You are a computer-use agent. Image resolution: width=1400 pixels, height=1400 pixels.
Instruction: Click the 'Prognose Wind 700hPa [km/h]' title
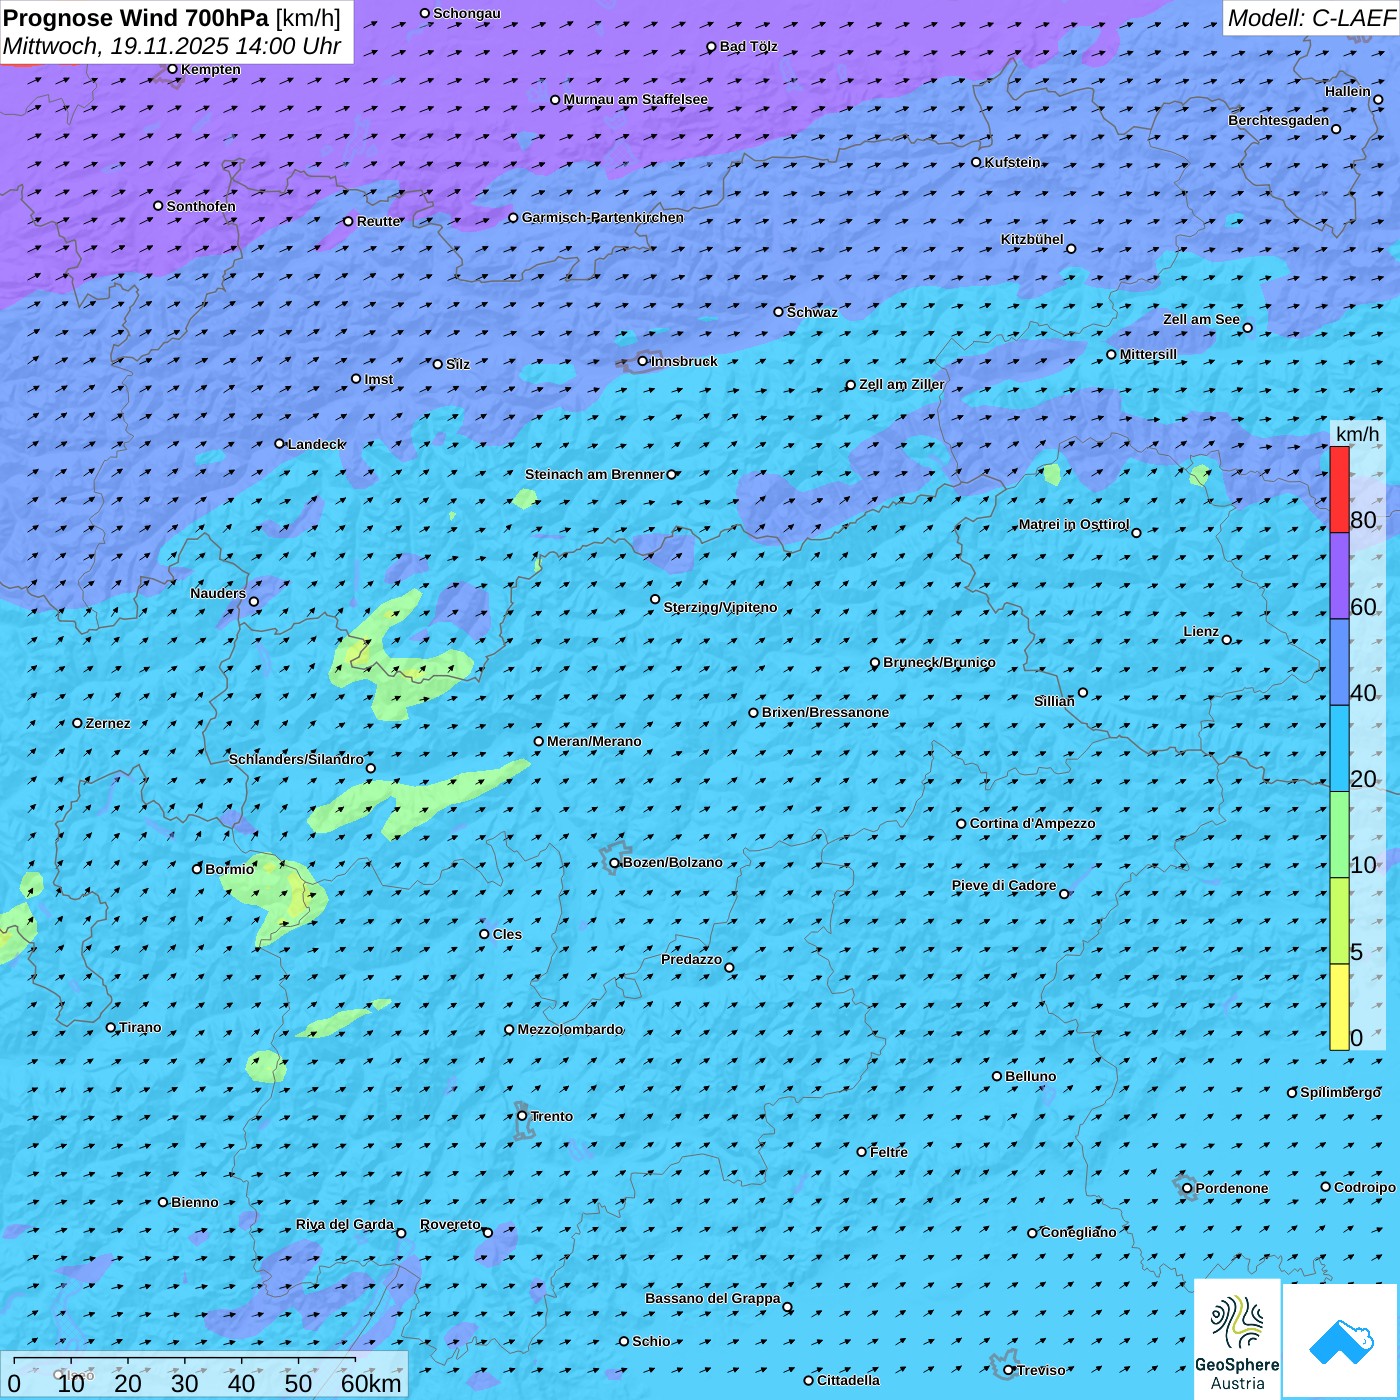click(172, 18)
